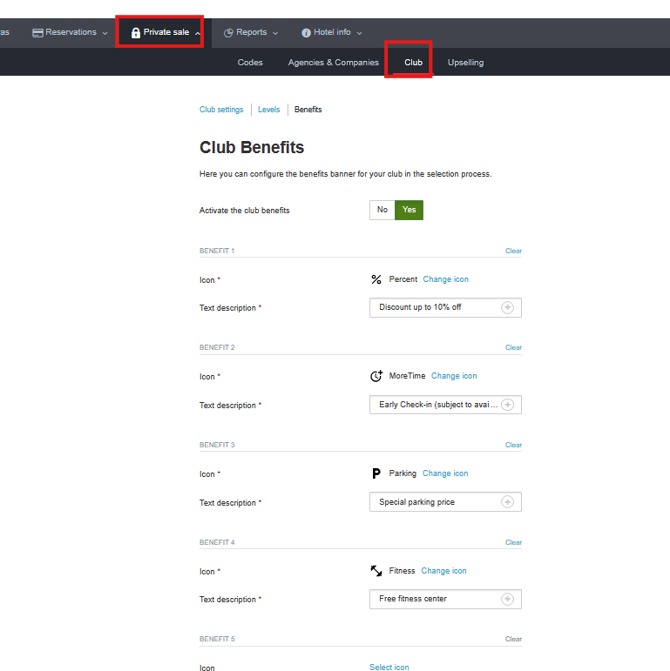Screen dimensions: 670x671
Task: Edit the Early Check-in text description field
Action: (x=445, y=404)
